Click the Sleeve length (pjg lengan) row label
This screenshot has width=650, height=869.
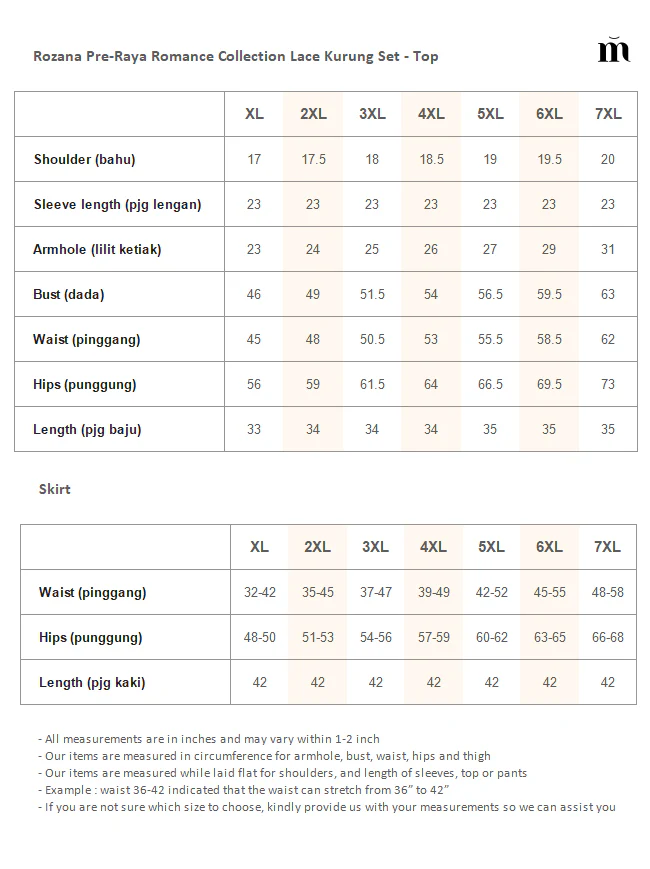[x=117, y=205]
